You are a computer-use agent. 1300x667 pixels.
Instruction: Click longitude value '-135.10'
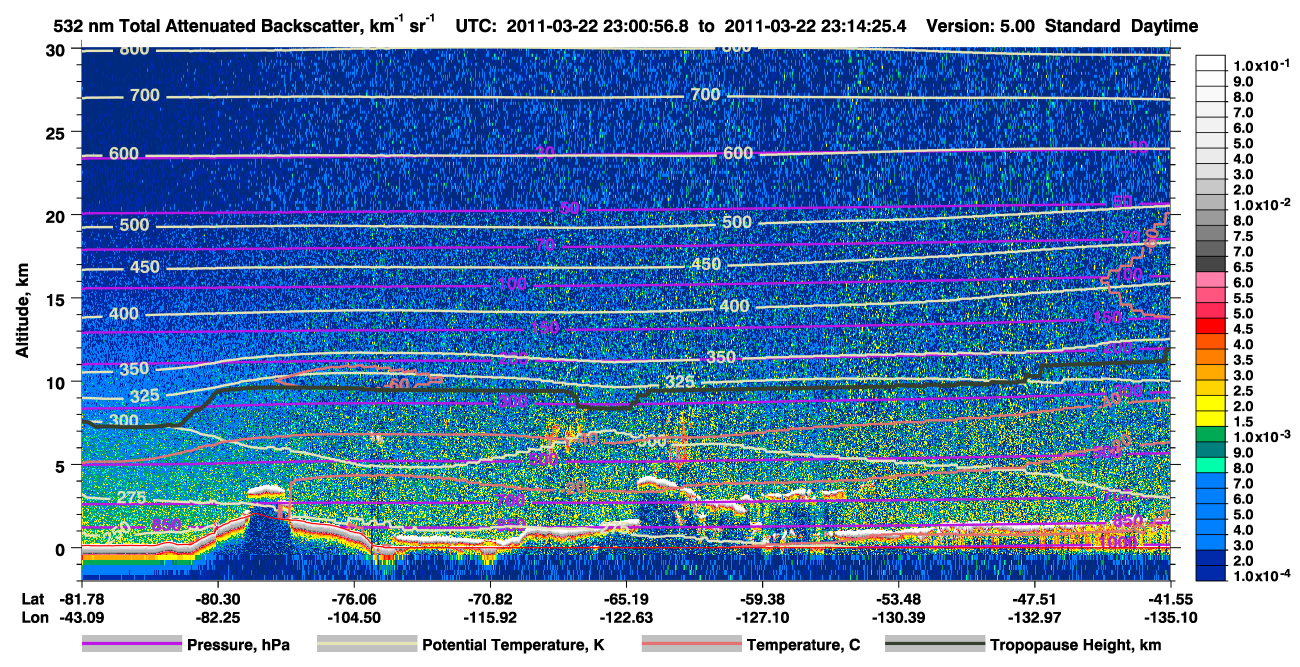[x=1170, y=618]
